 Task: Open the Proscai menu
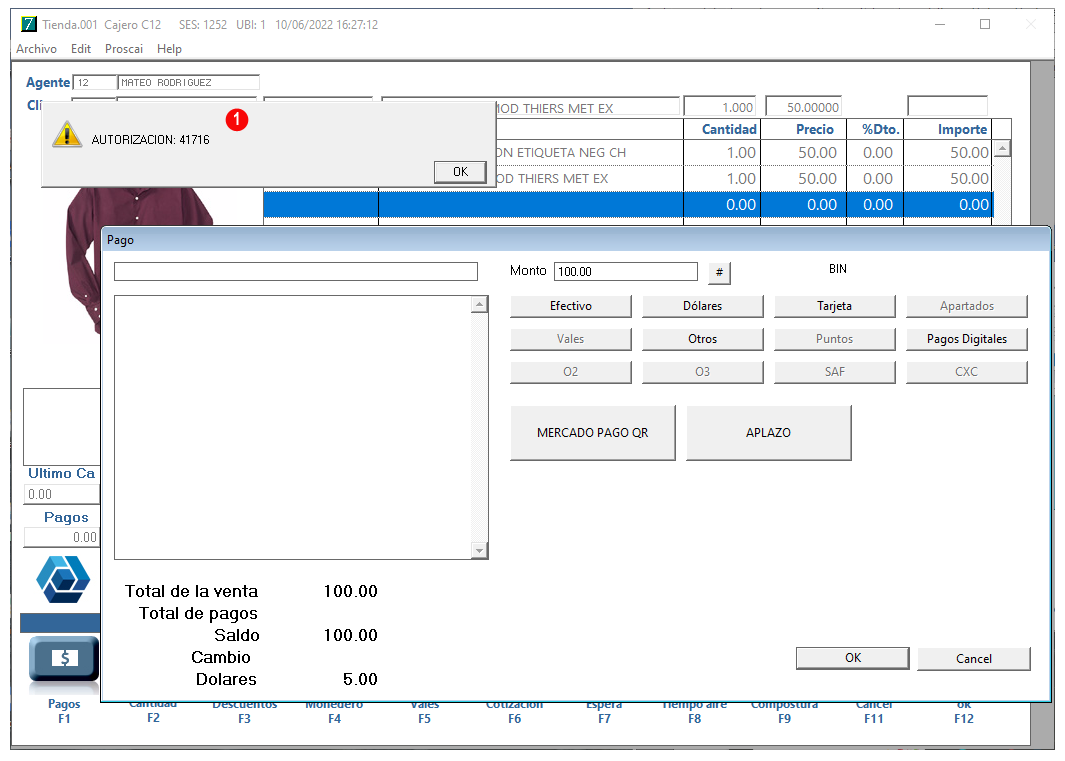click(124, 49)
